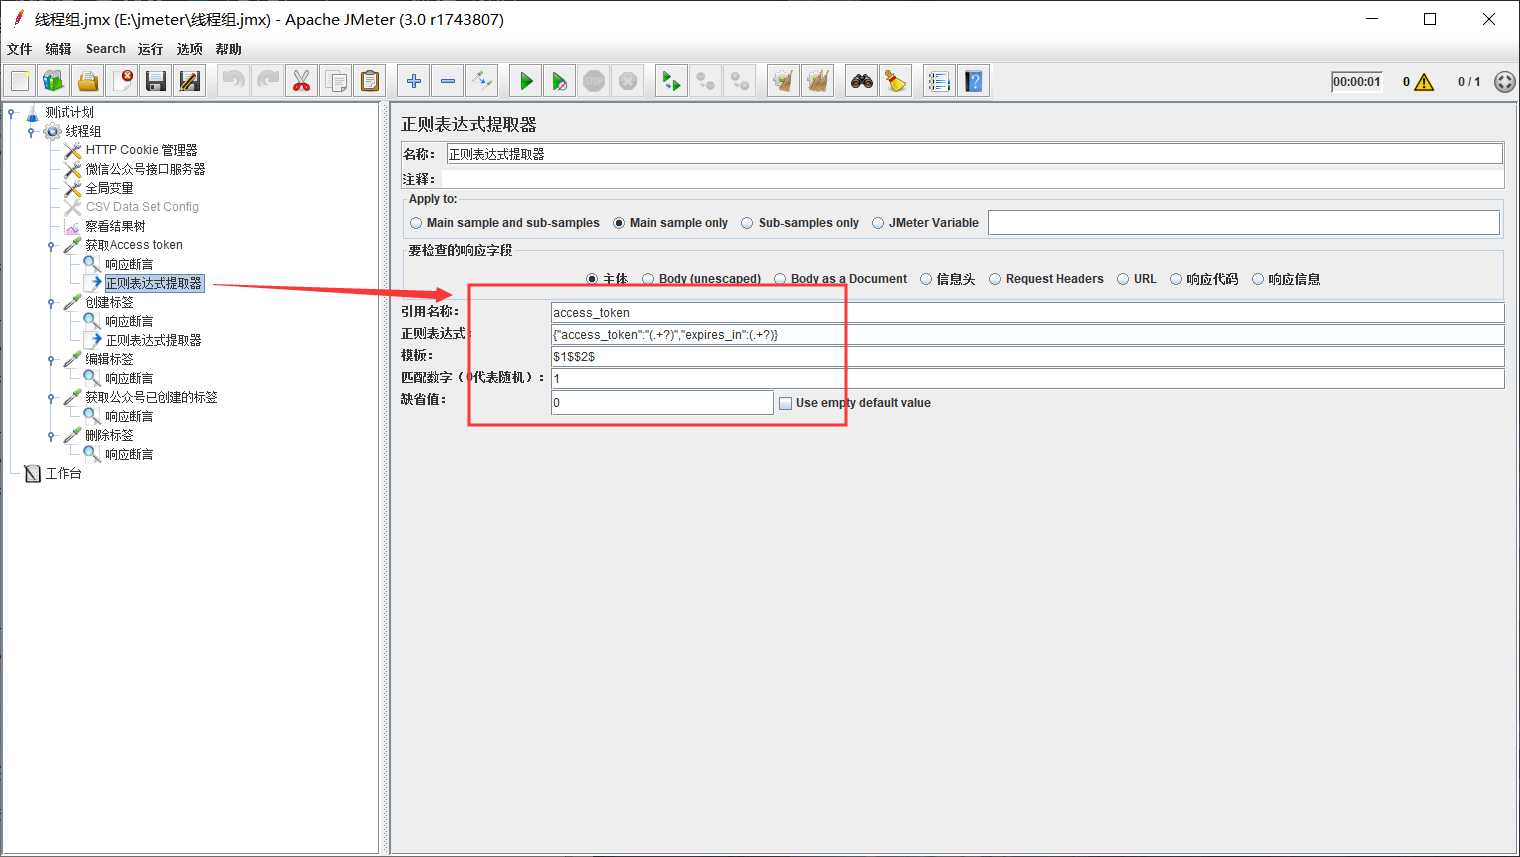Select HTTP Cookie 管理器 in the tree

tap(140, 150)
